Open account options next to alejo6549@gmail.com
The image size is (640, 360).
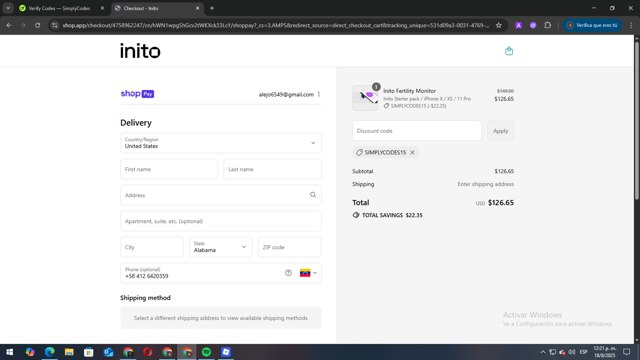(x=319, y=94)
